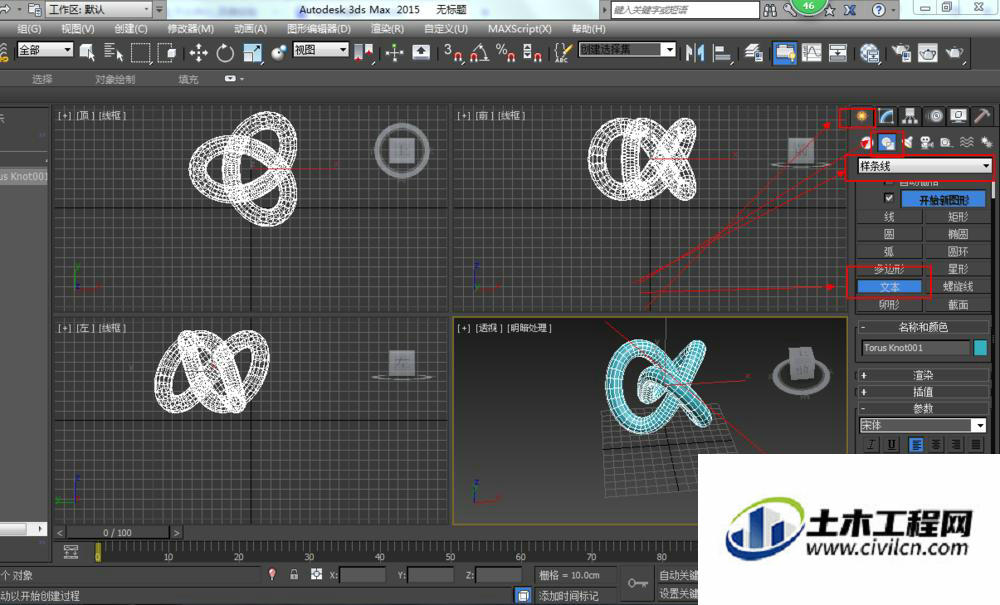Activate the Select and Scale tool
This screenshot has height=605, width=1000.
click(253, 52)
